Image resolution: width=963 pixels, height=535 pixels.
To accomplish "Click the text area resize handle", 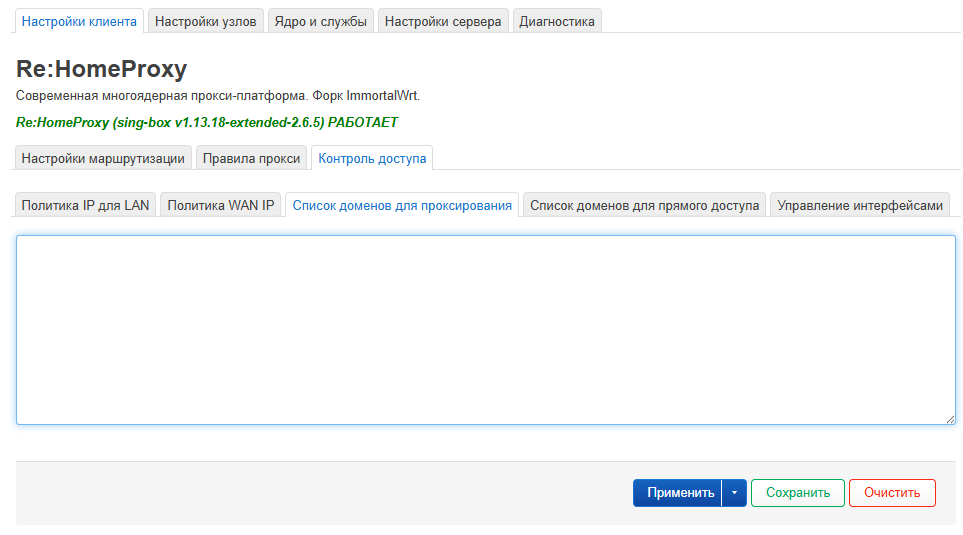I will tap(950, 419).
